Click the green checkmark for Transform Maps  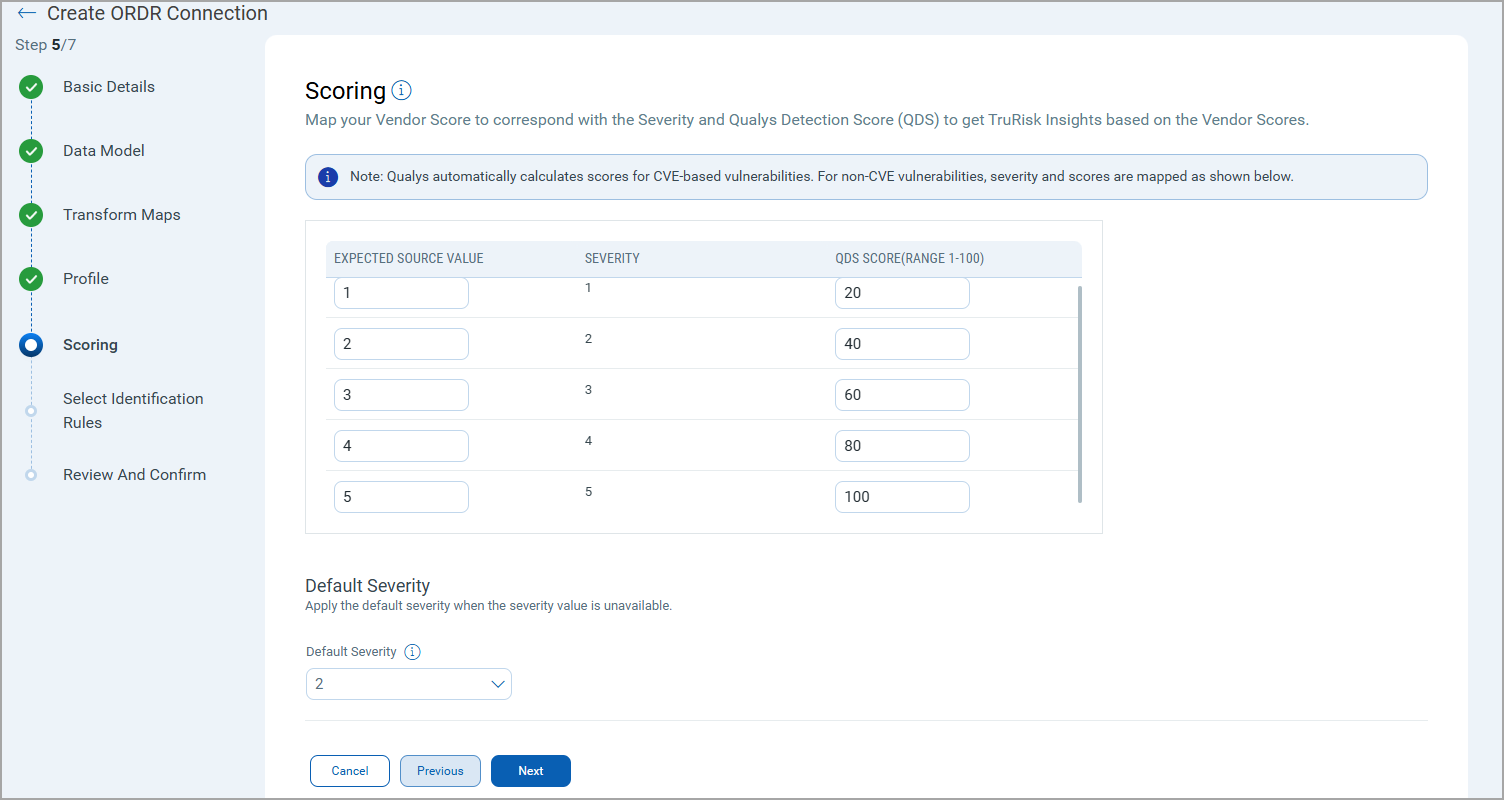click(x=31, y=215)
